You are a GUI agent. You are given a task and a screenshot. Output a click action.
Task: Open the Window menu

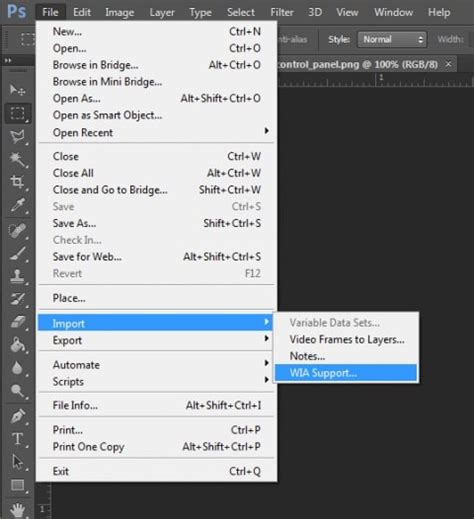393,12
